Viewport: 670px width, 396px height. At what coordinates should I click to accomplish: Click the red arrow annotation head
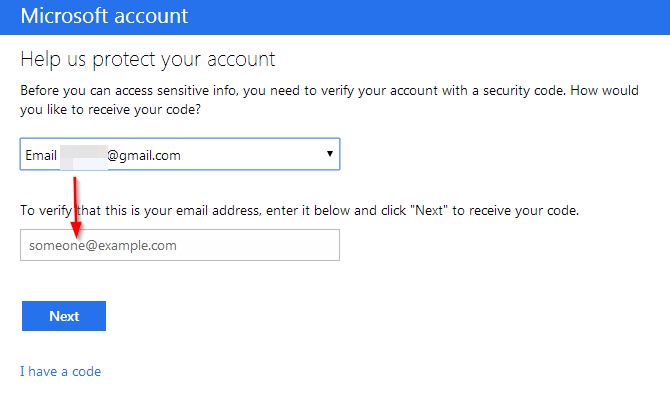[x=76, y=231]
